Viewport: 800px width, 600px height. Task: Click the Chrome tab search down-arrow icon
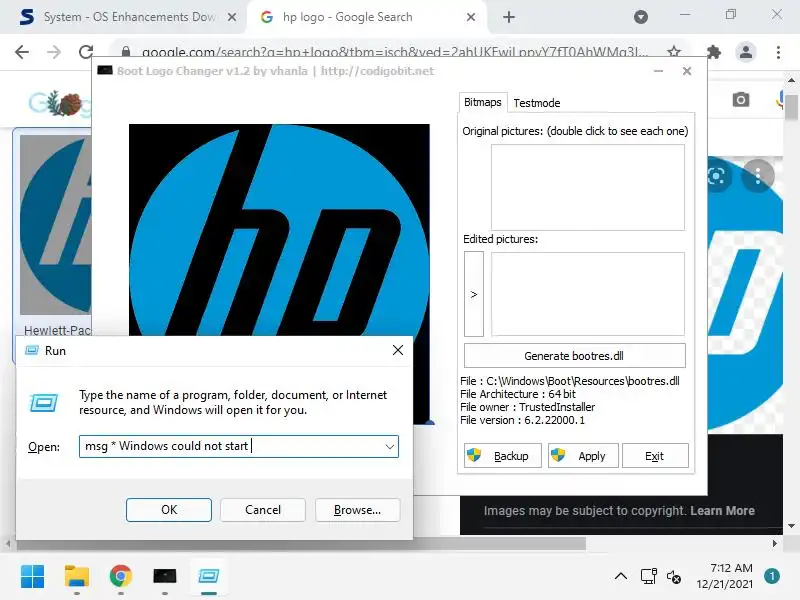(x=641, y=17)
